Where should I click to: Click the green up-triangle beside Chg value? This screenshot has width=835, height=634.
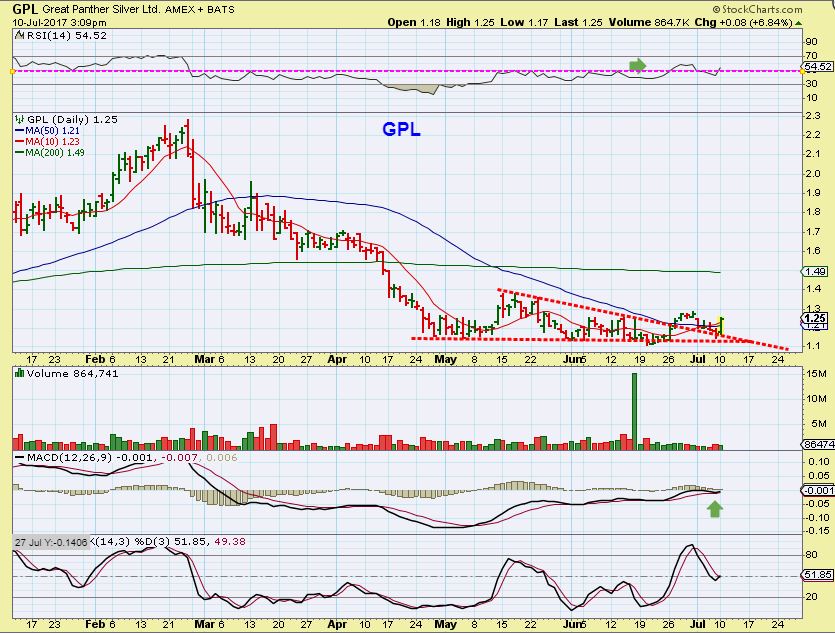[798, 23]
